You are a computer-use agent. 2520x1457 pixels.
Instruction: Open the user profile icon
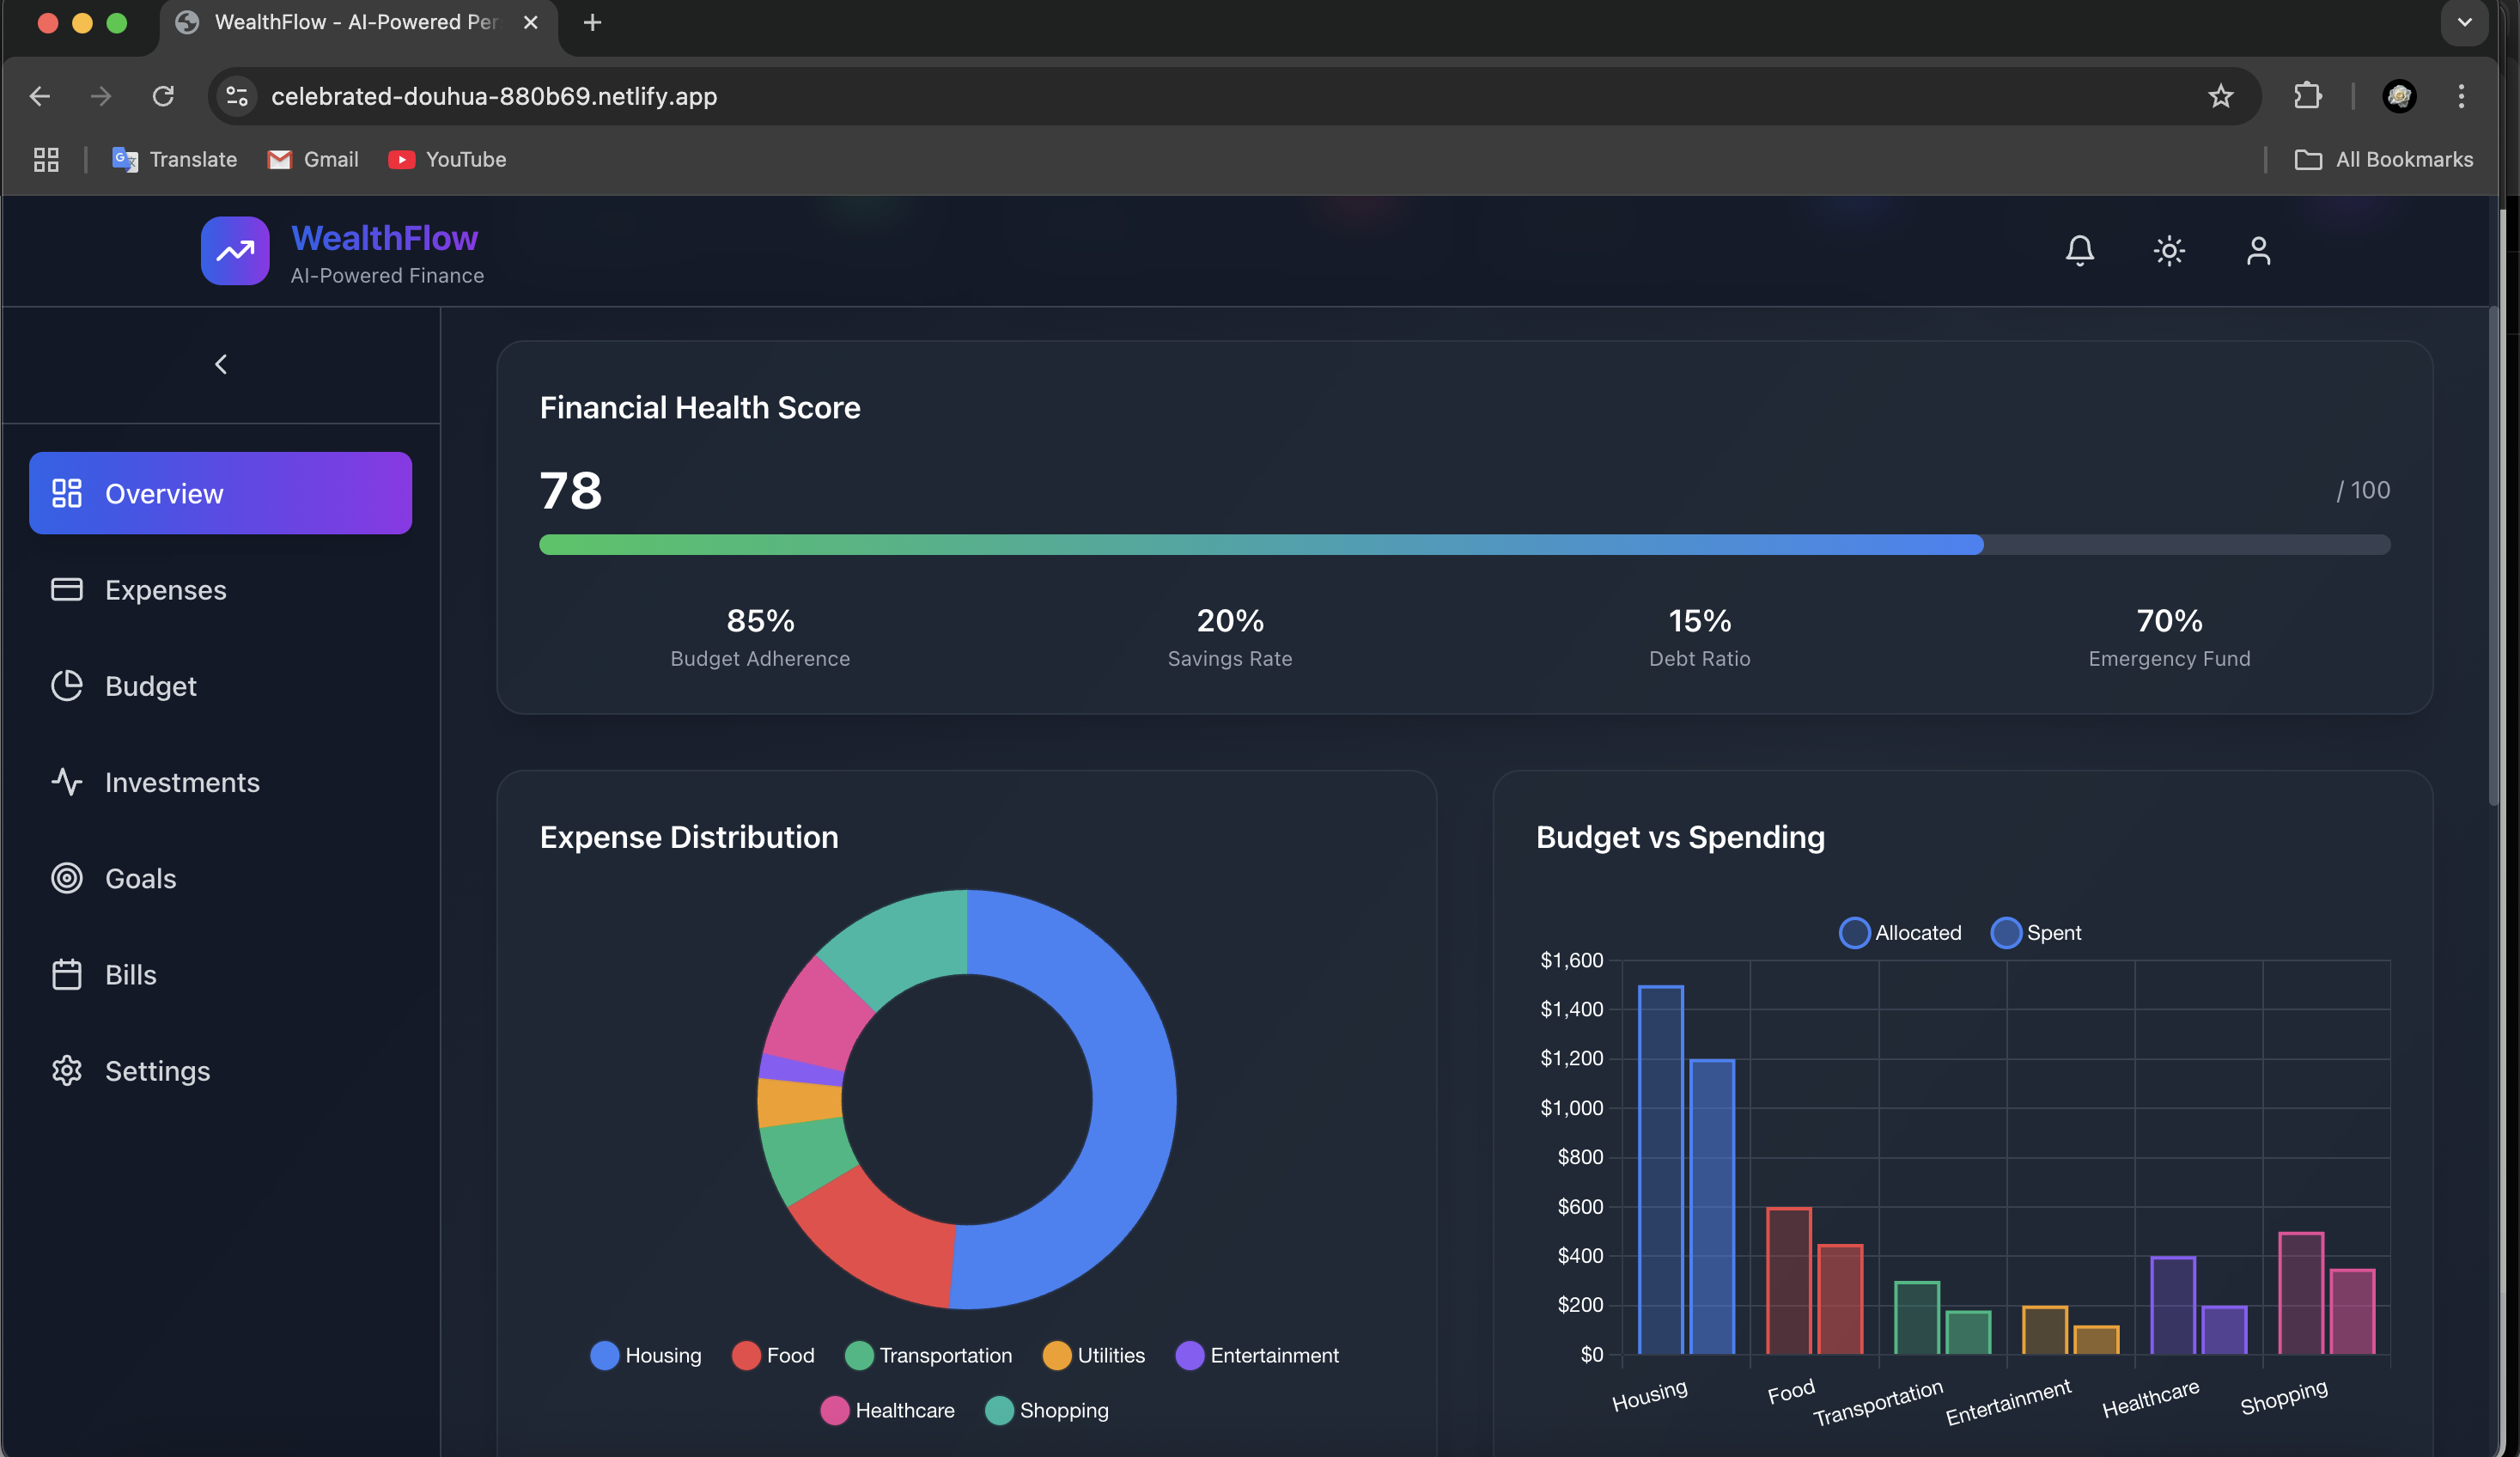click(2258, 250)
